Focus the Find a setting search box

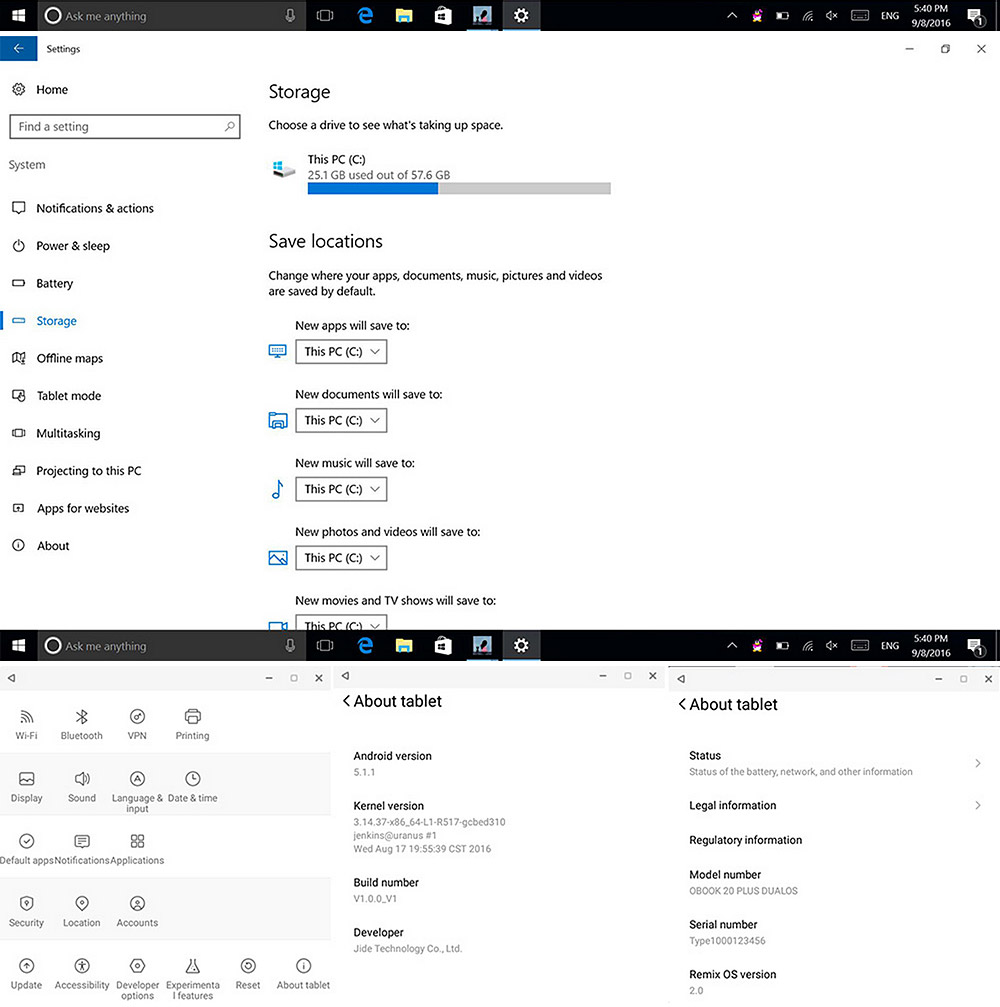[125, 127]
